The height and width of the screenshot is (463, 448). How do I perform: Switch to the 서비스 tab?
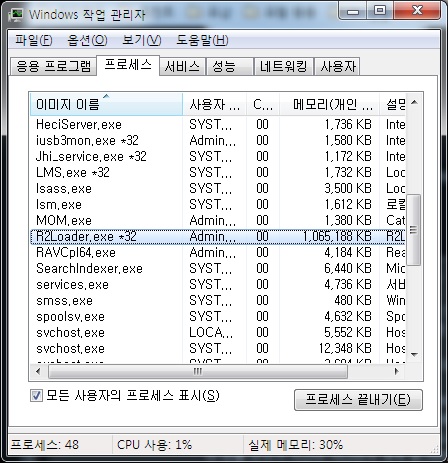pos(182,66)
